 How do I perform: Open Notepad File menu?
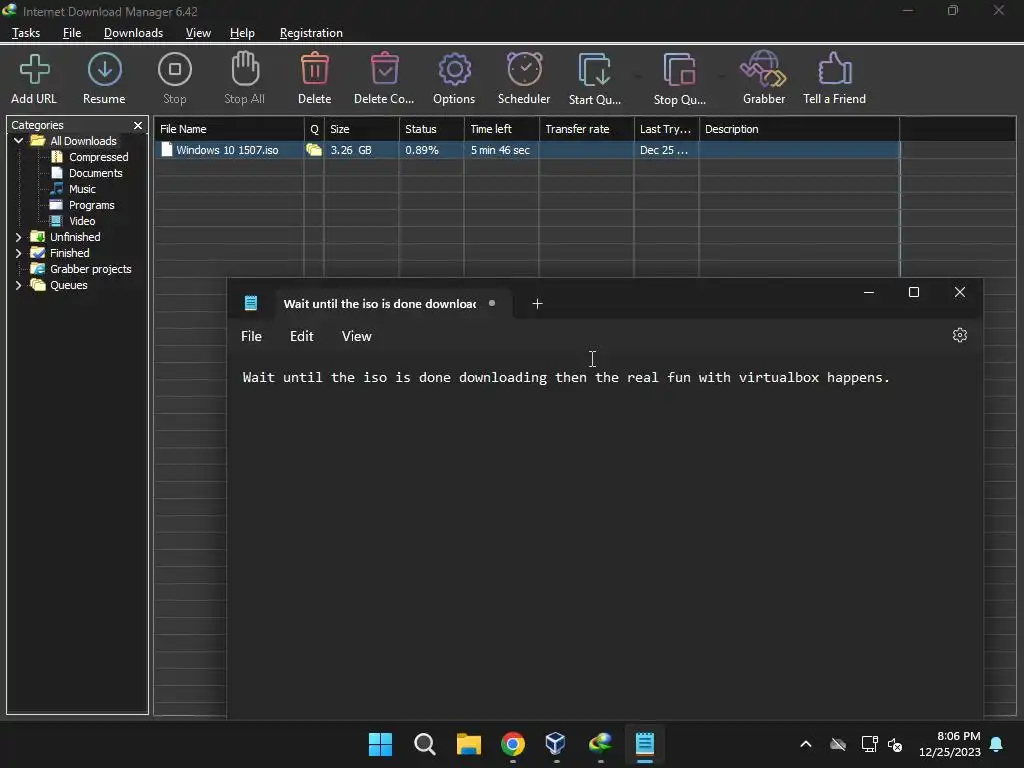[x=251, y=336]
